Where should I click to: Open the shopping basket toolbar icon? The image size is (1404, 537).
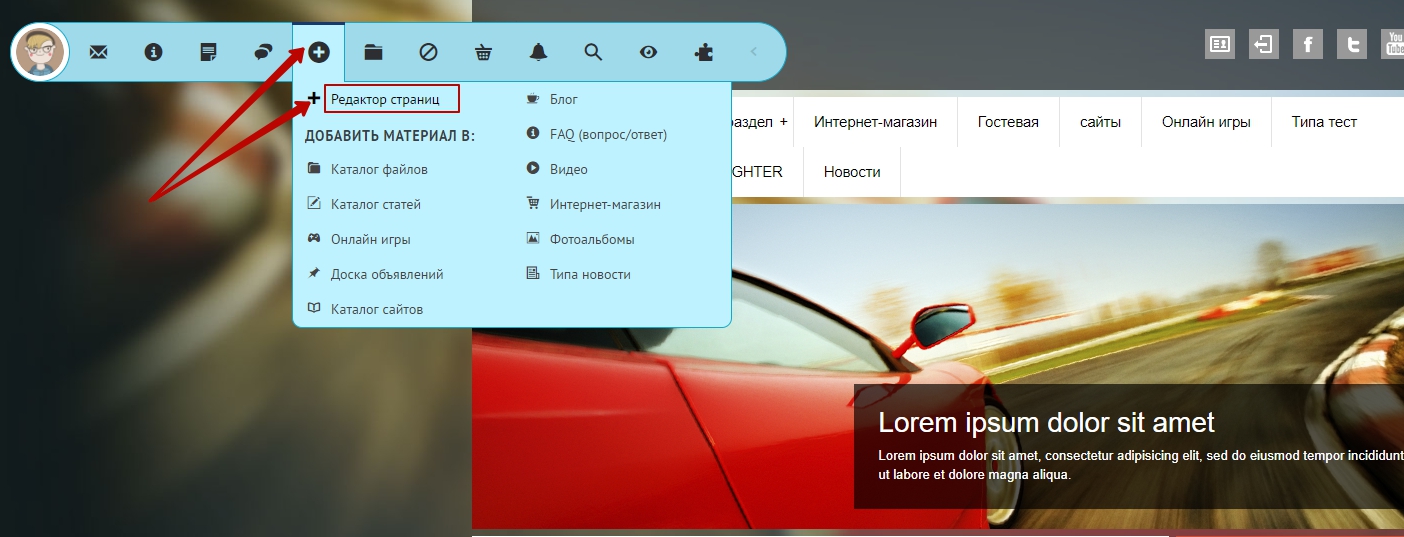[x=483, y=52]
